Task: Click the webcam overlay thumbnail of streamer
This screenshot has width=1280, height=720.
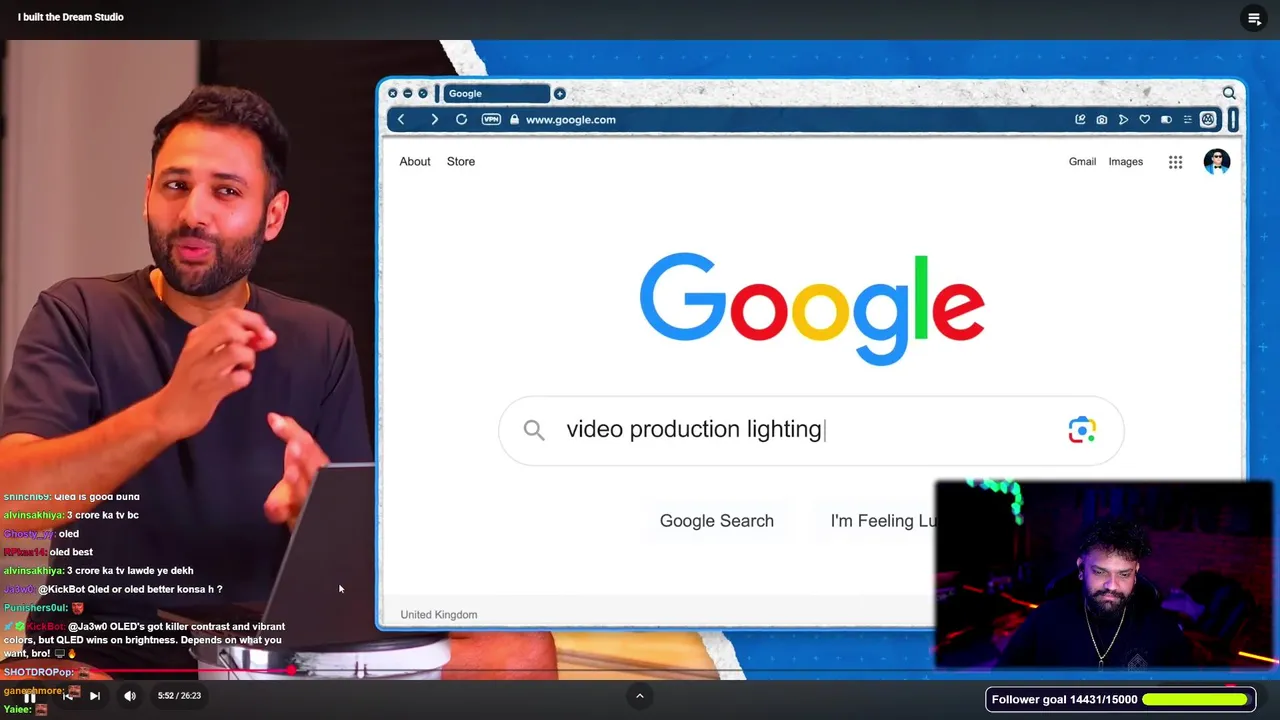Action: click(x=1104, y=576)
